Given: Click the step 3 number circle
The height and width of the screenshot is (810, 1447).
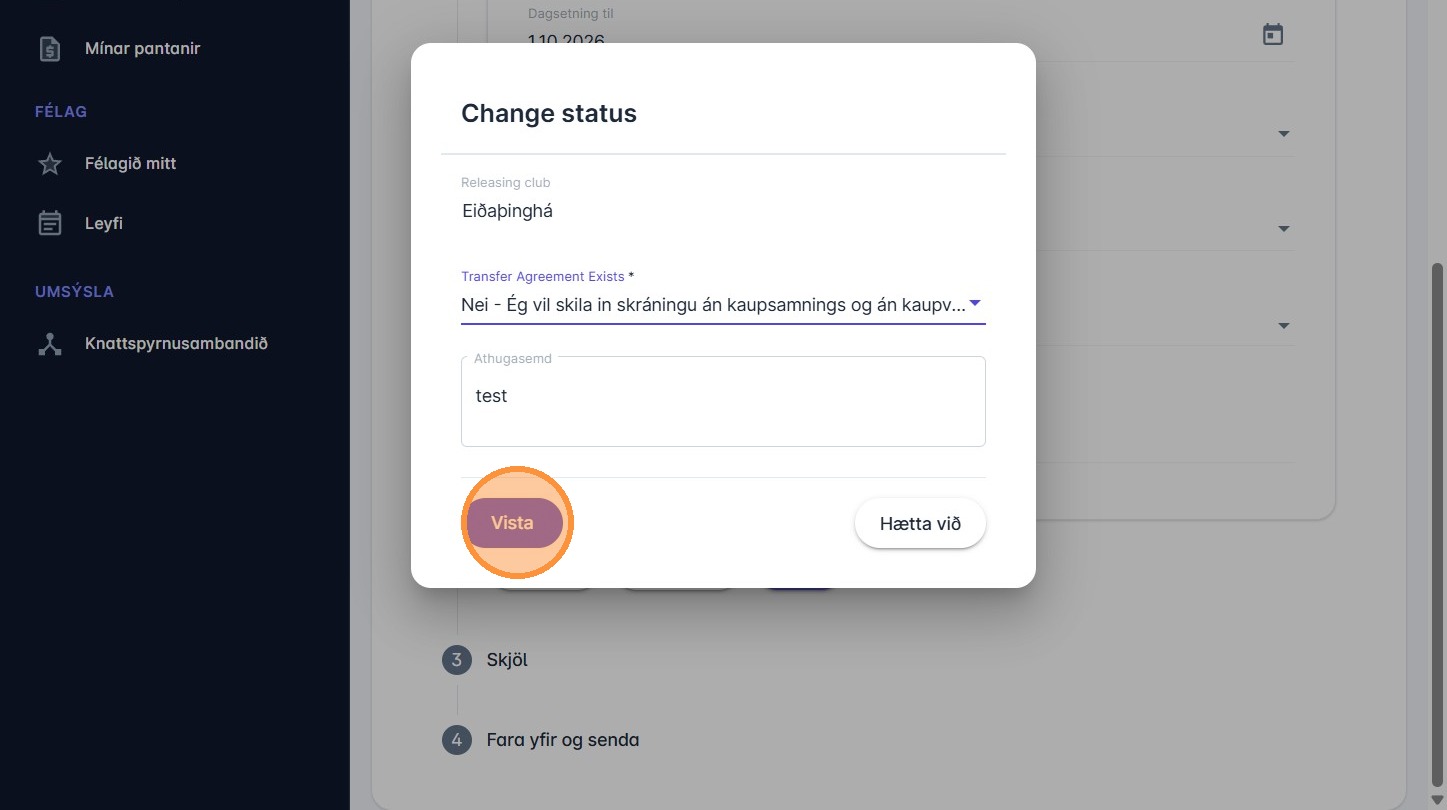Looking at the screenshot, I should point(457,660).
